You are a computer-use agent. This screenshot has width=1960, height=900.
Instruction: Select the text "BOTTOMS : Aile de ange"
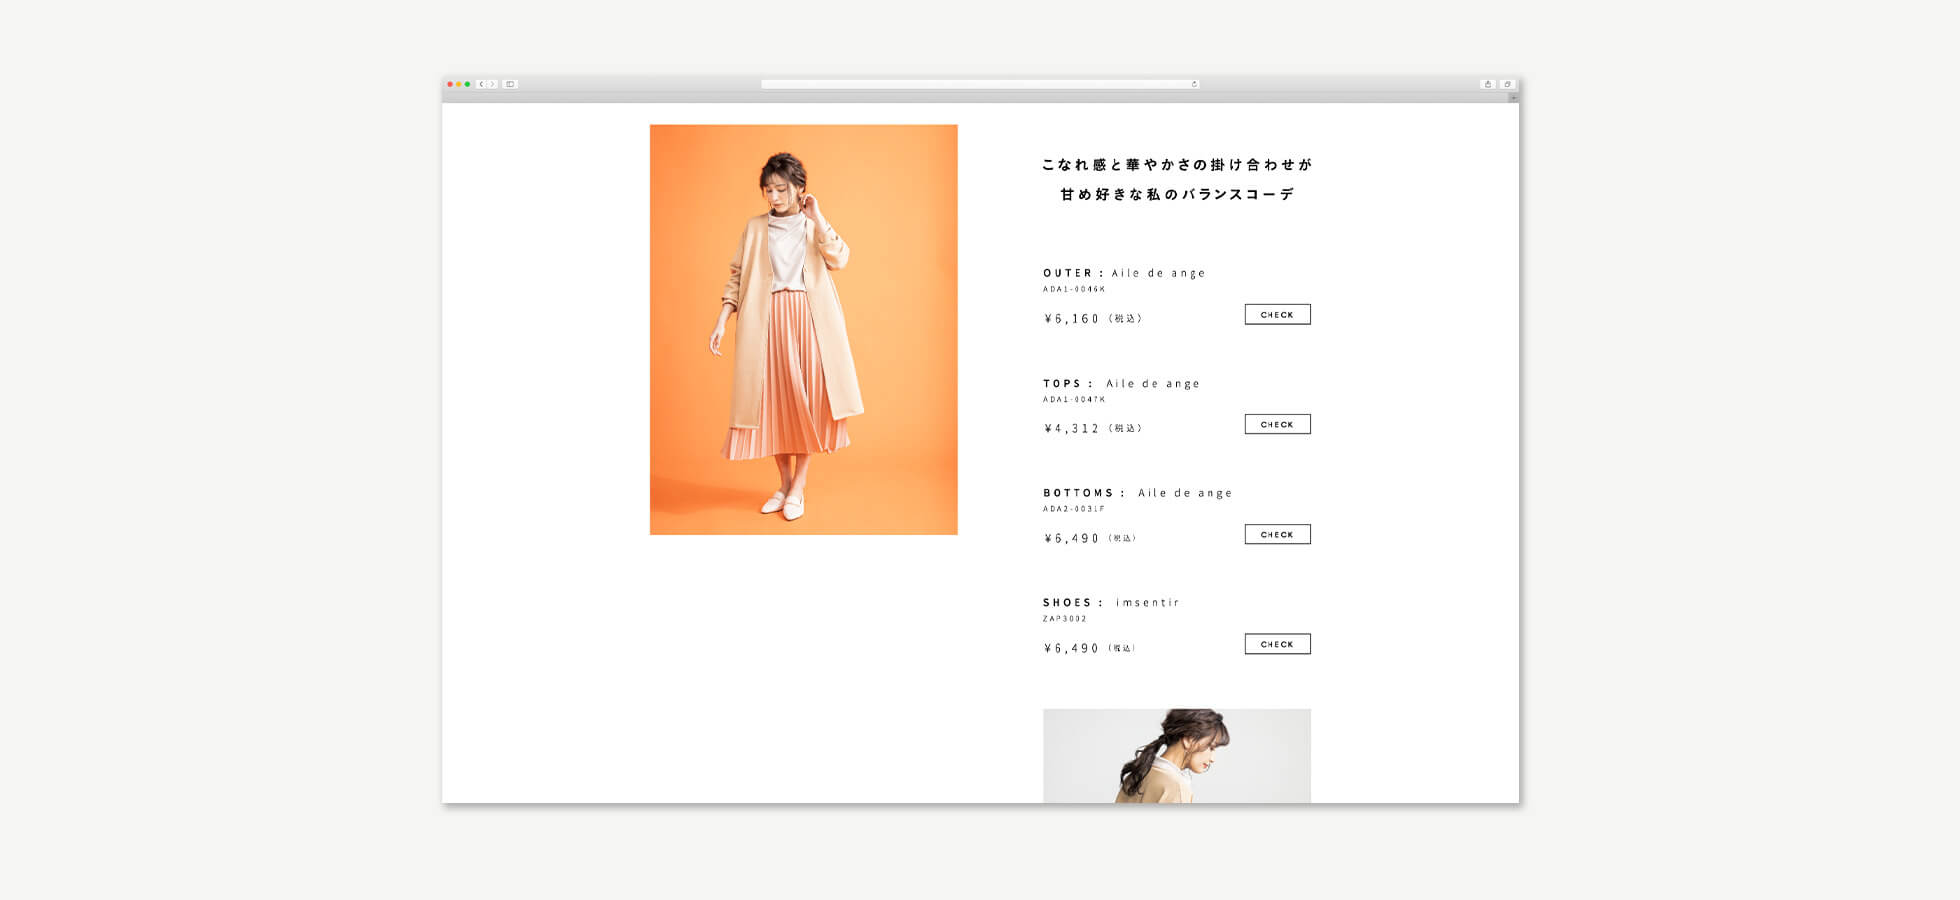1137,493
